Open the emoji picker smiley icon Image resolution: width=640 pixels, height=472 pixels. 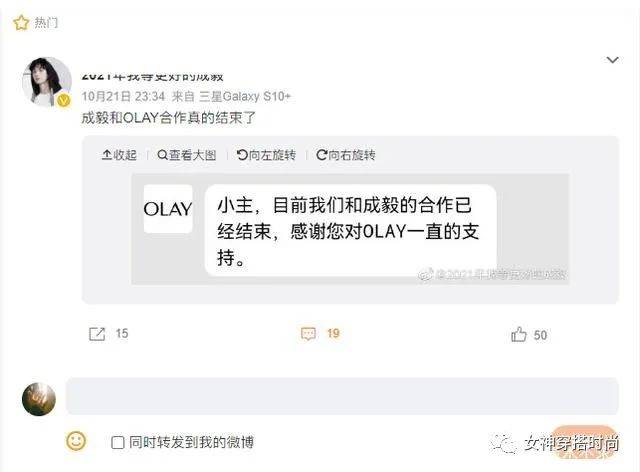(76, 441)
